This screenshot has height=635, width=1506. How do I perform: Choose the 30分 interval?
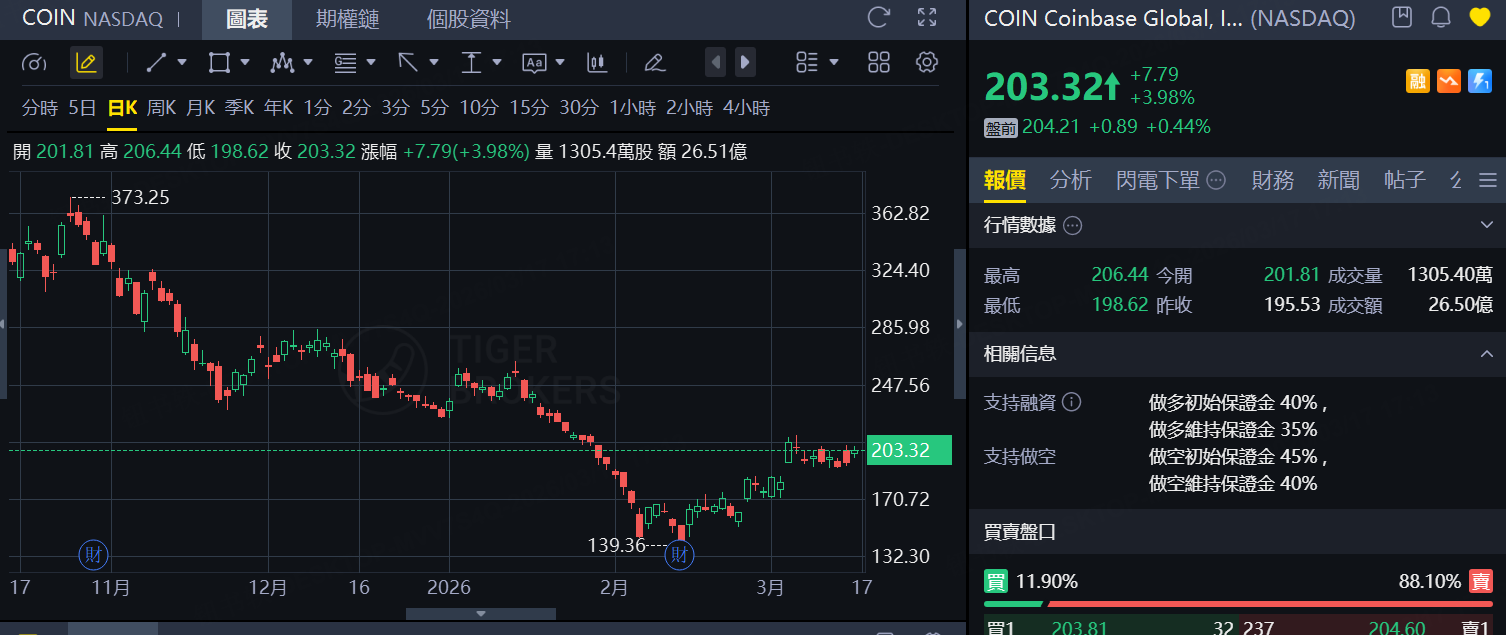click(x=579, y=107)
